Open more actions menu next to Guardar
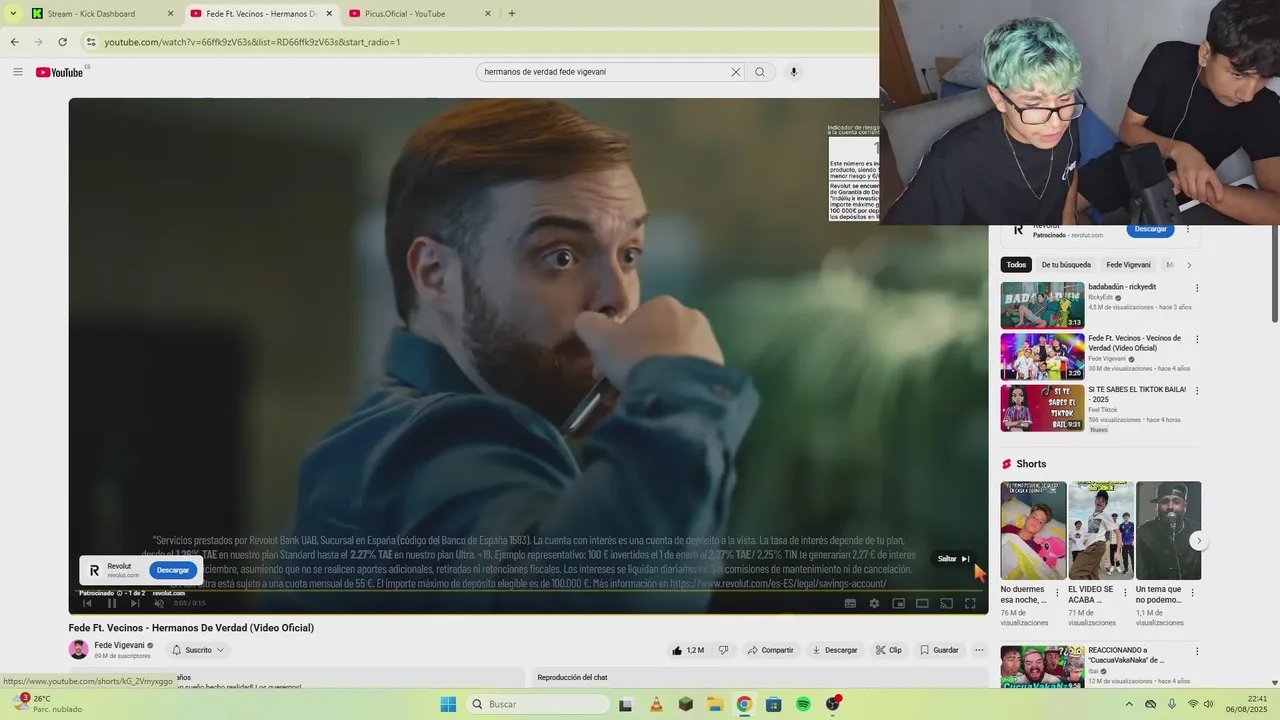The height and width of the screenshot is (720, 1280). (x=979, y=650)
